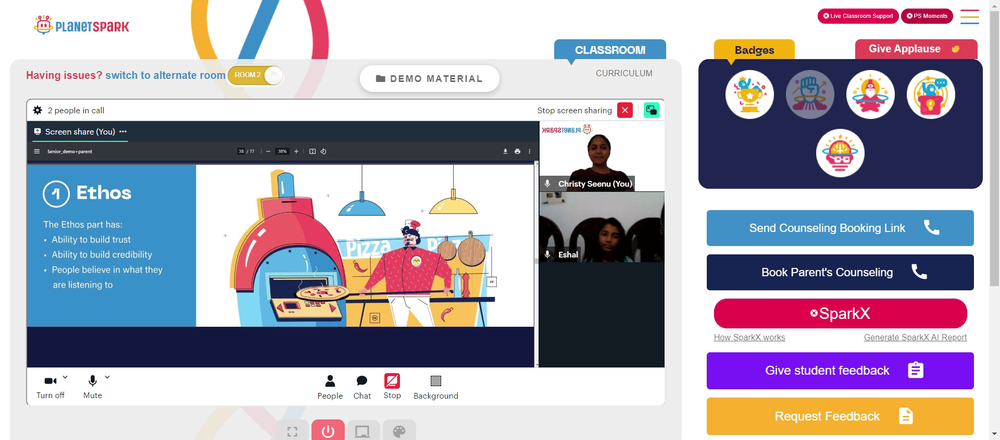Expand camera options chevron

point(65,377)
